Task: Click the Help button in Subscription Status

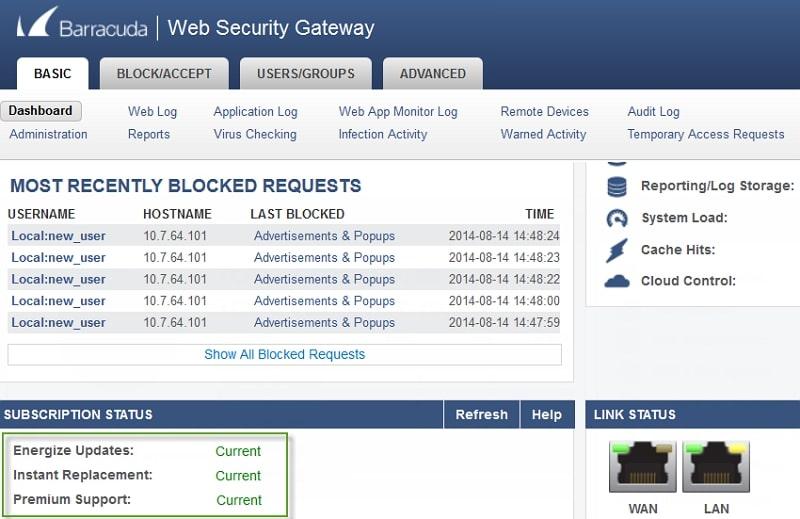Action: [546, 414]
